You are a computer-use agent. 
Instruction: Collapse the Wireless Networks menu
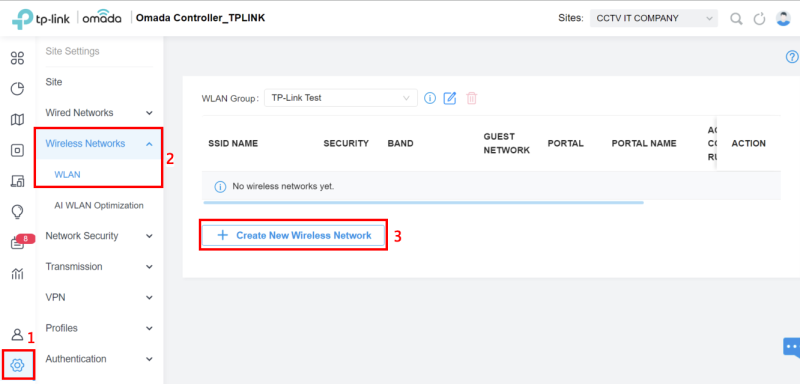(x=99, y=144)
